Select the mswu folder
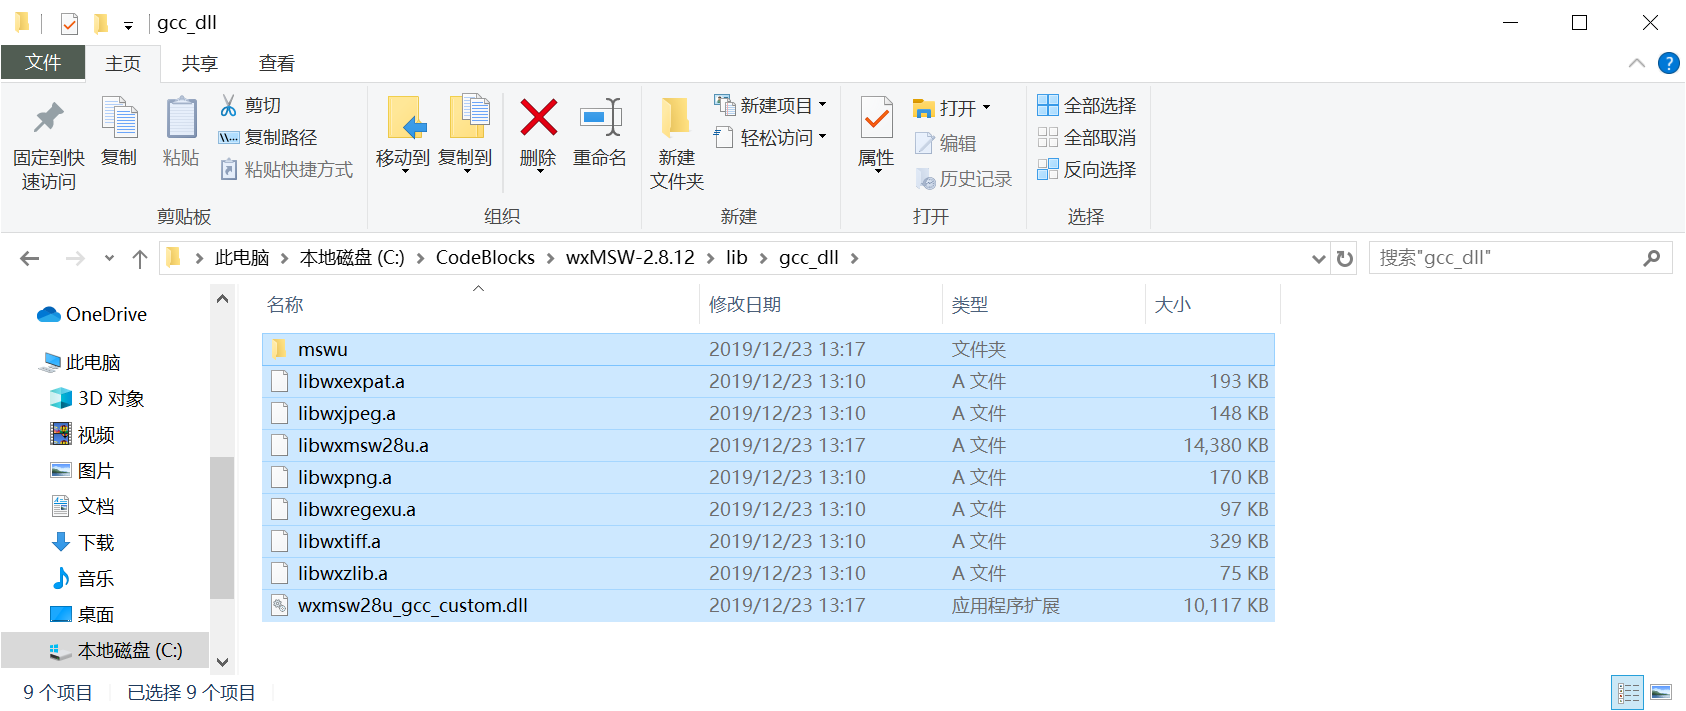 (x=768, y=349)
